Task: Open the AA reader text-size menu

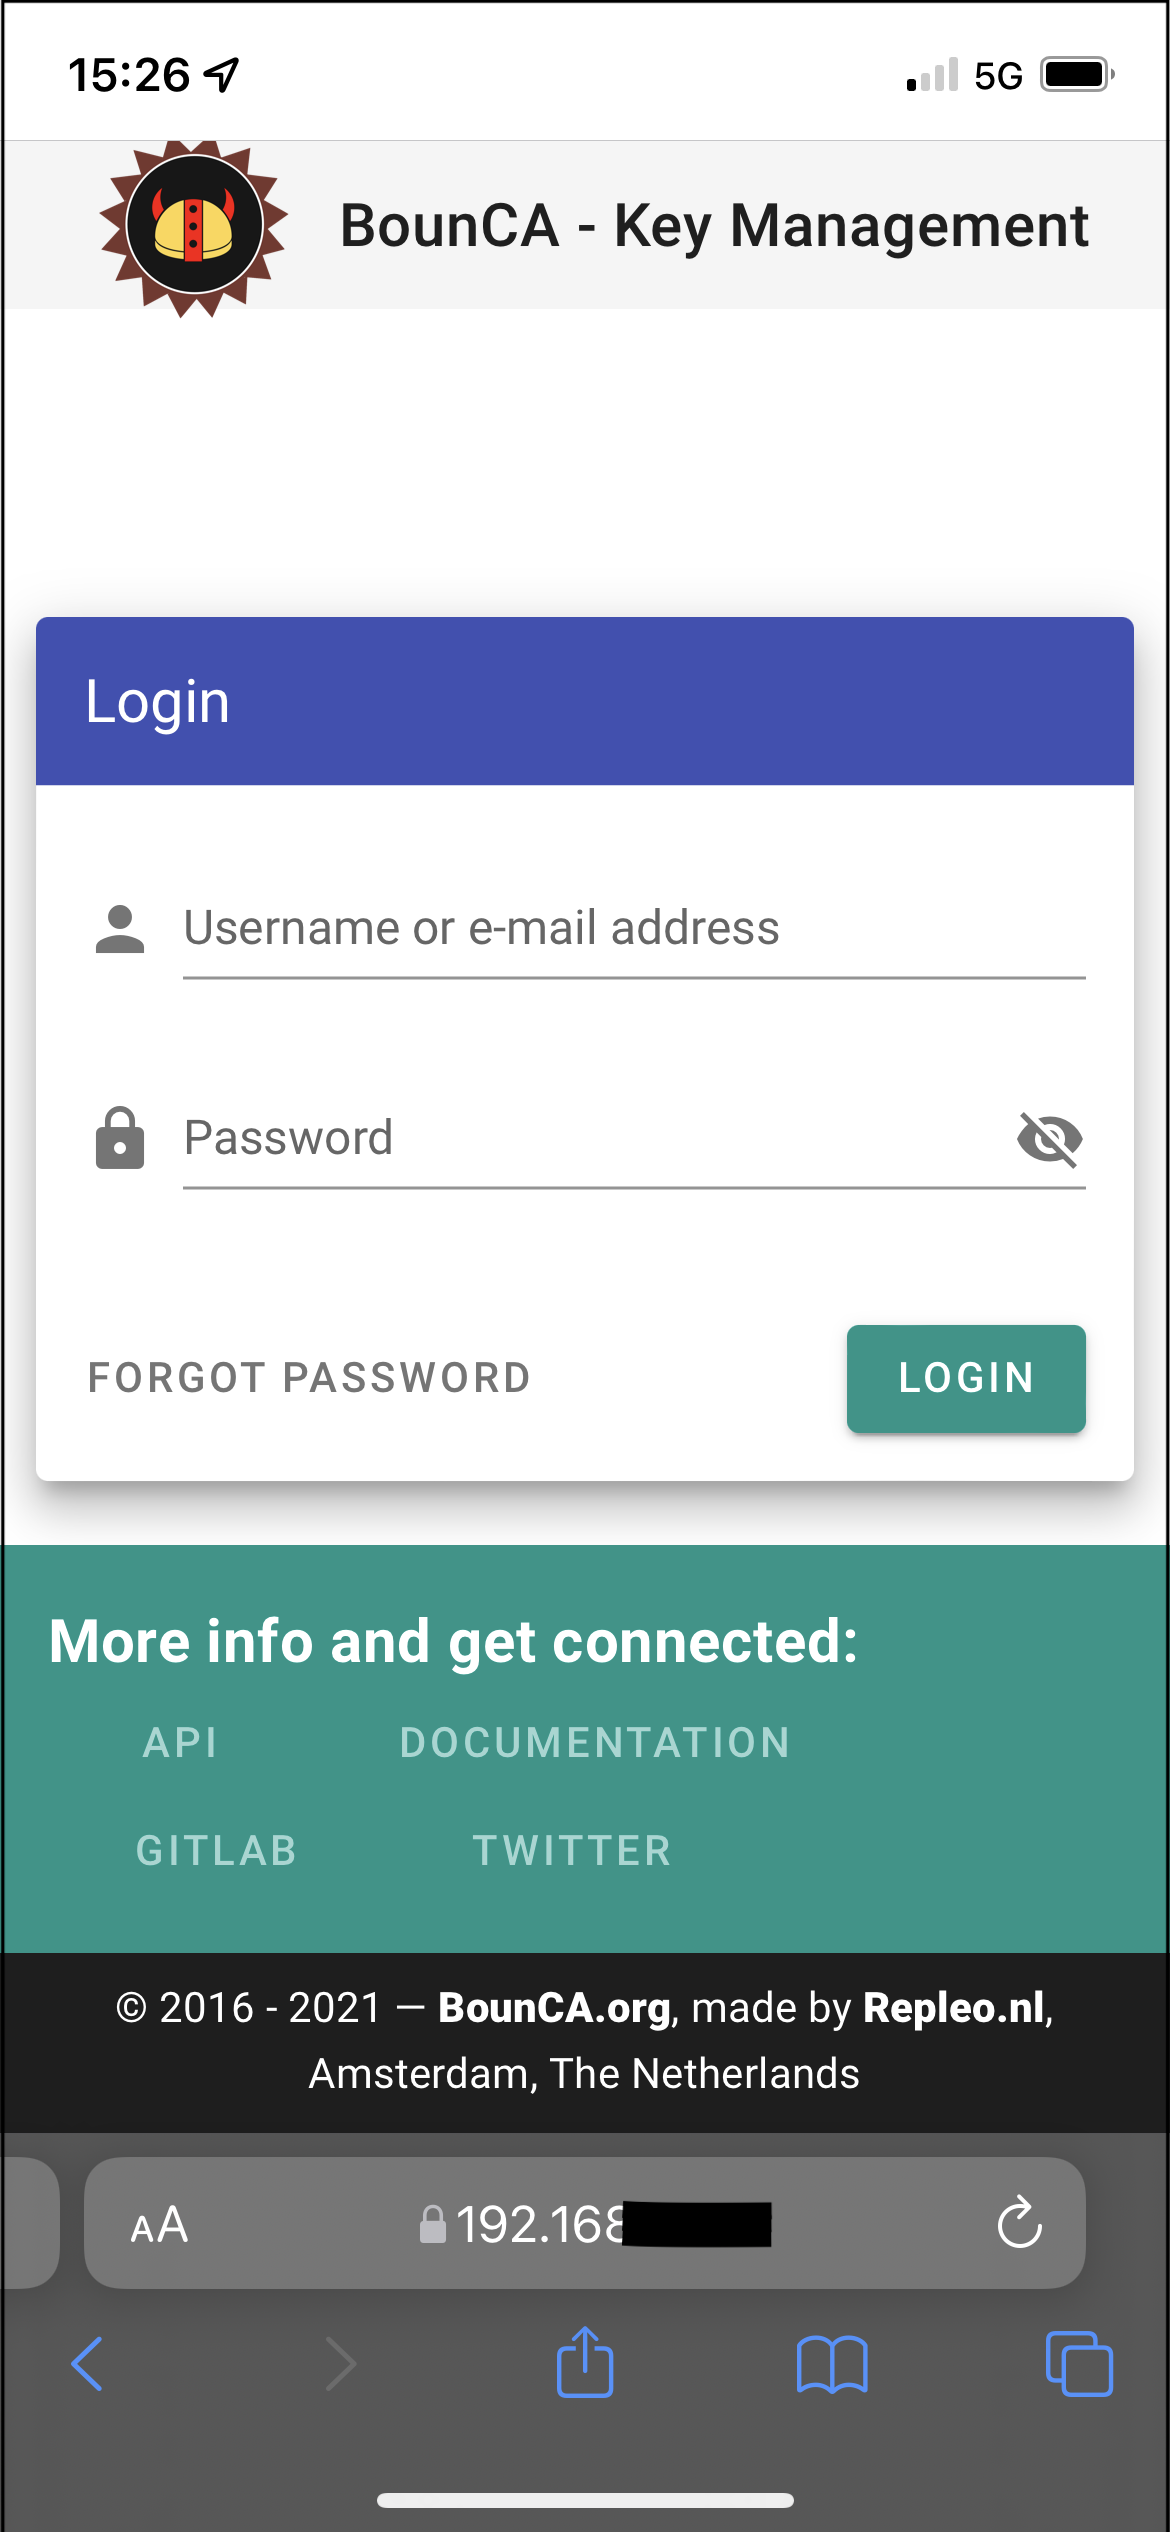Action: pyautogui.click(x=160, y=2225)
